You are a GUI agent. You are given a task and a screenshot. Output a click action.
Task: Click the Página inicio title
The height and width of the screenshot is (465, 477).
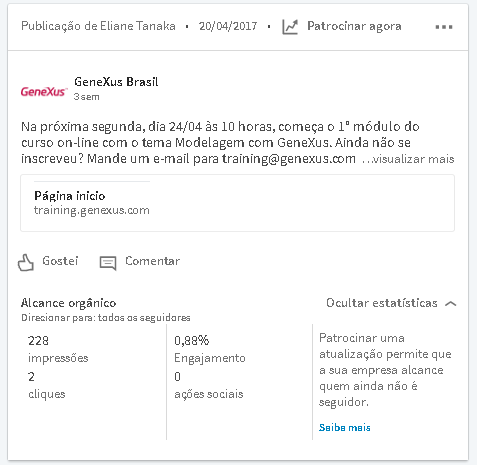click(x=70, y=196)
